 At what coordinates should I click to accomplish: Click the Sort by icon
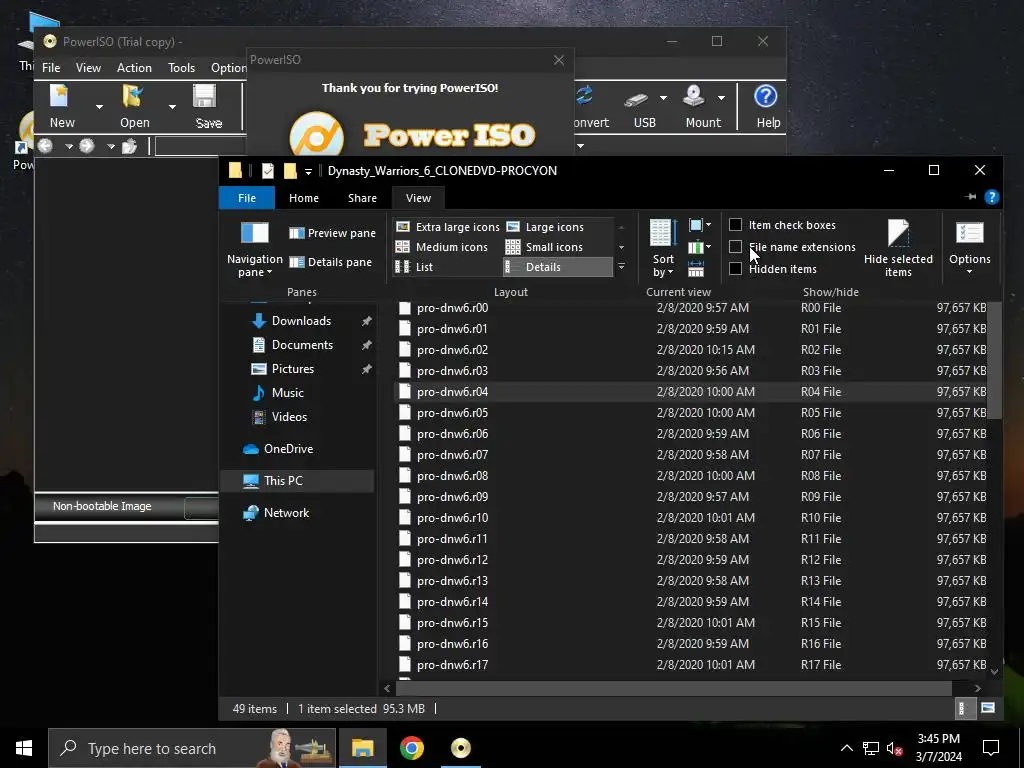click(x=662, y=233)
